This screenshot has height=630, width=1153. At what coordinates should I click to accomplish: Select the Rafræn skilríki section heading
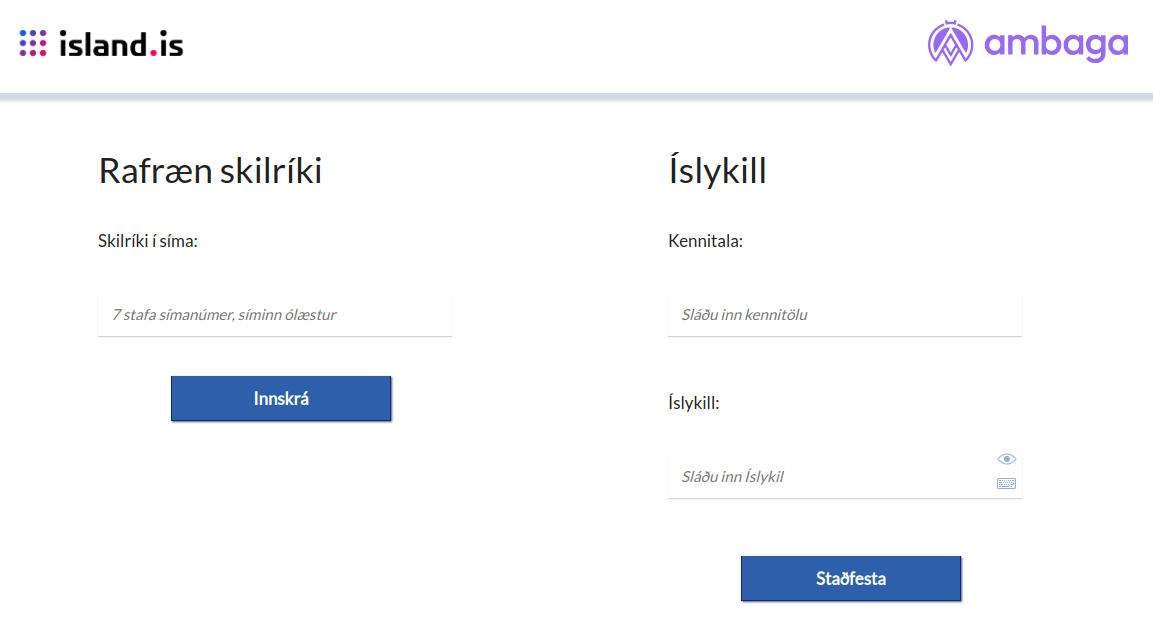[x=210, y=170]
